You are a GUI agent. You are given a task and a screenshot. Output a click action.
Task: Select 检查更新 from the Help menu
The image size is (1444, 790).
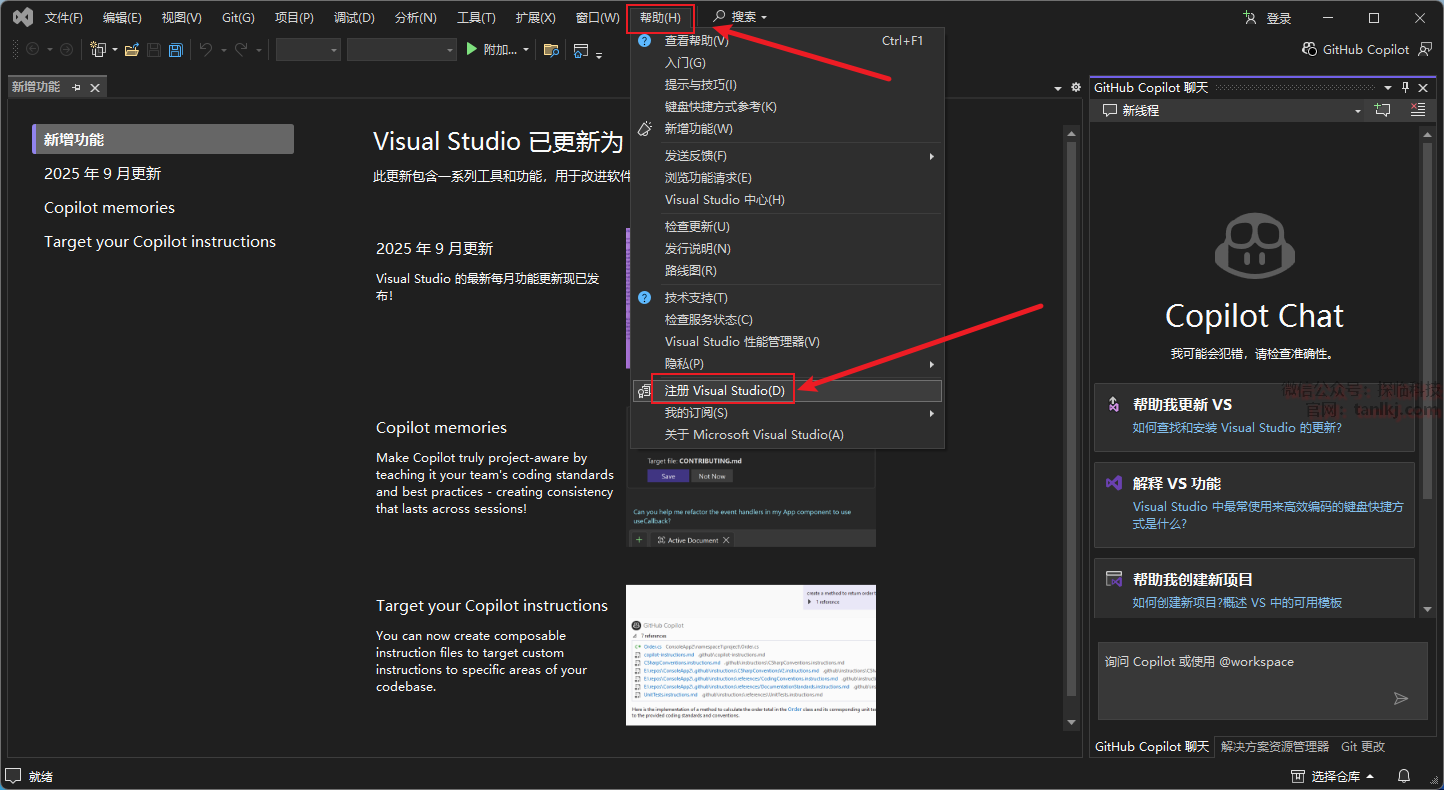coord(697,227)
